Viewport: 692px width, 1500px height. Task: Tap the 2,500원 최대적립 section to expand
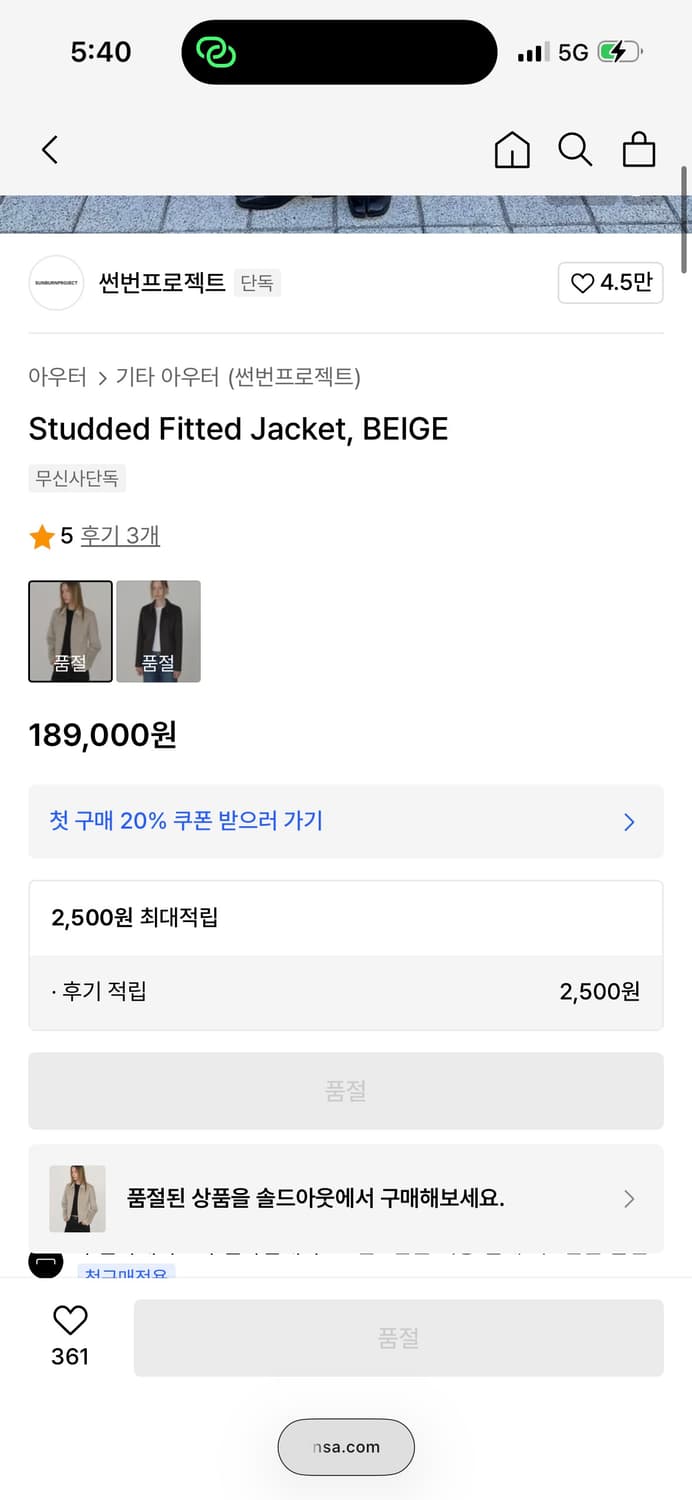[x=345, y=918]
